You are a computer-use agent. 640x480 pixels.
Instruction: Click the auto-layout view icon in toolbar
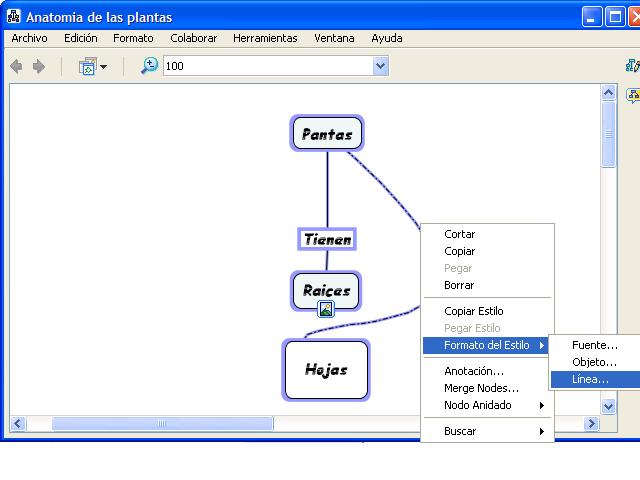point(88,66)
